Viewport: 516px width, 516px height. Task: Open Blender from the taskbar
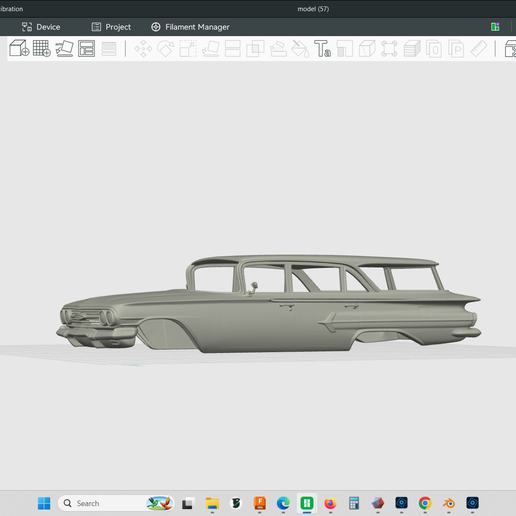(x=449, y=503)
